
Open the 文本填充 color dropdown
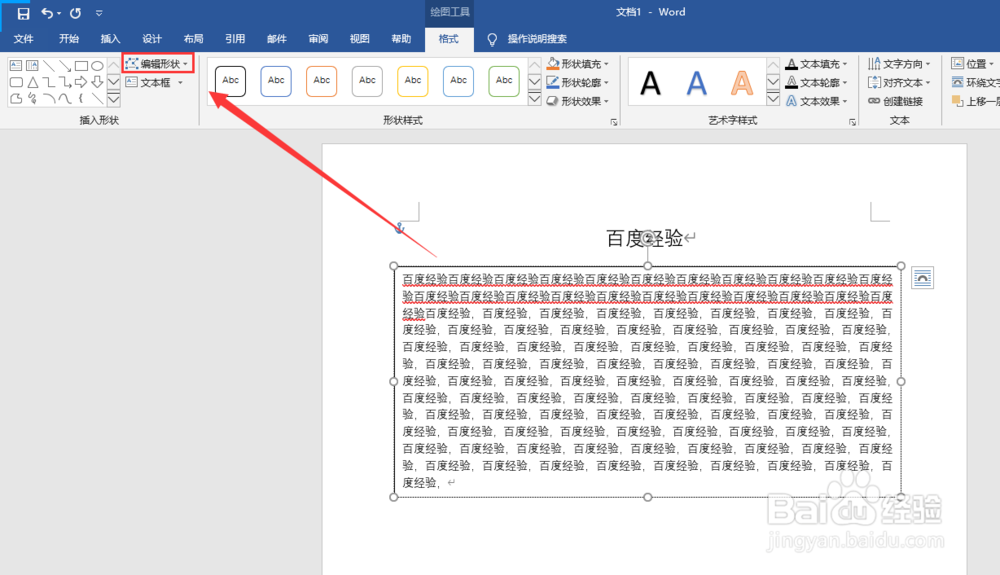click(x=817, y=64)
